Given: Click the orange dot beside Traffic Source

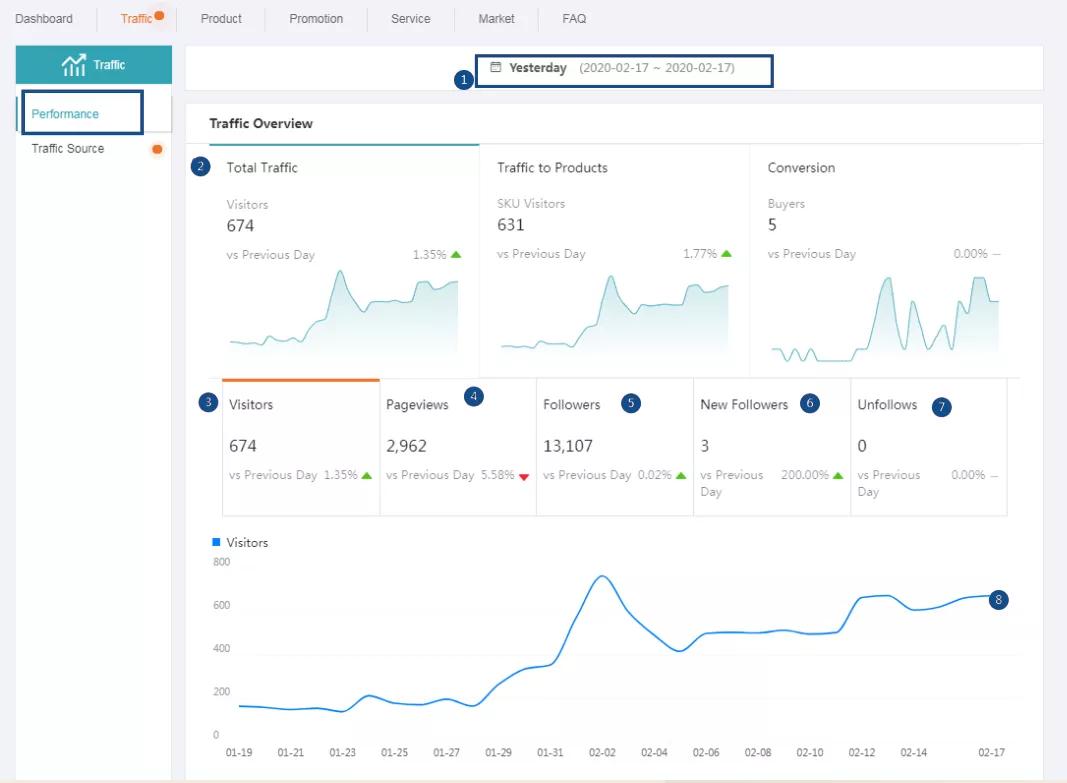Looking at the screenshot, I should pyautogui.click(x=157, y=149).
